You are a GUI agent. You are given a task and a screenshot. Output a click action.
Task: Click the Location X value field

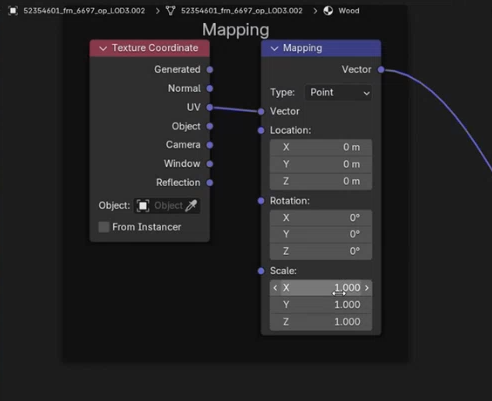pos(321,147)
